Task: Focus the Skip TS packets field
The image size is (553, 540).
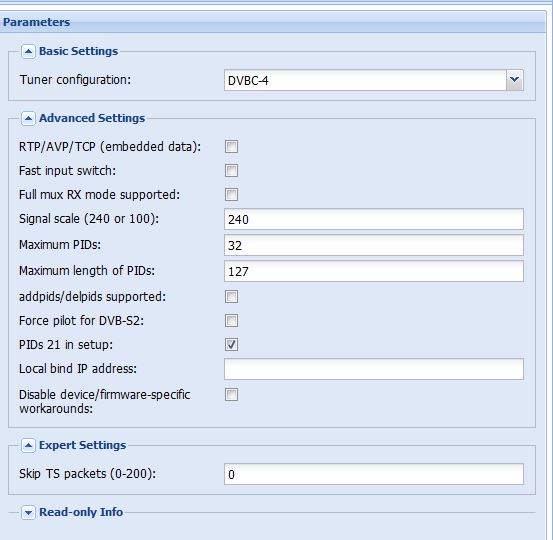Action: pos(374,474)
